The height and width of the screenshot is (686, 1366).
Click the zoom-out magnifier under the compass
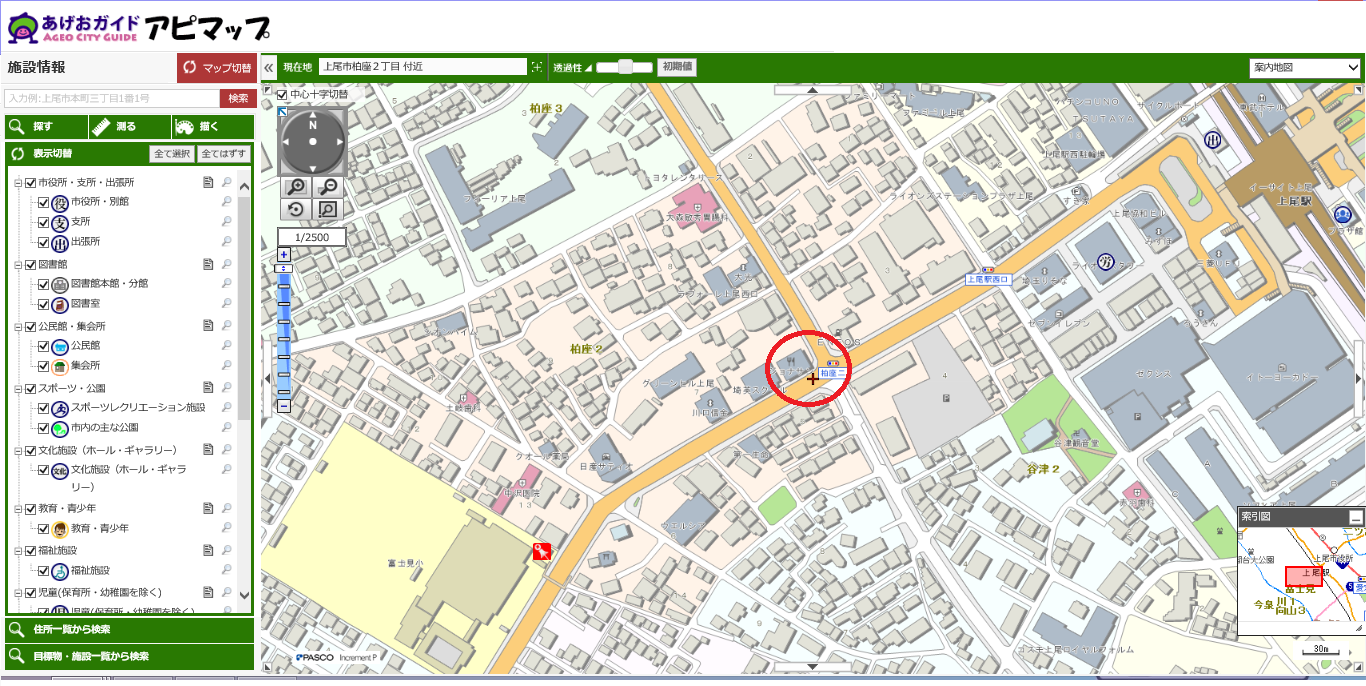pos(327,187)
